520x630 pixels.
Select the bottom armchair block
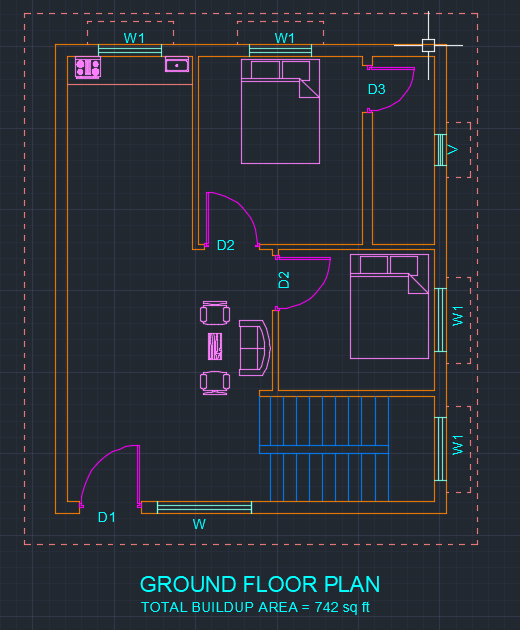click(215, 383)
